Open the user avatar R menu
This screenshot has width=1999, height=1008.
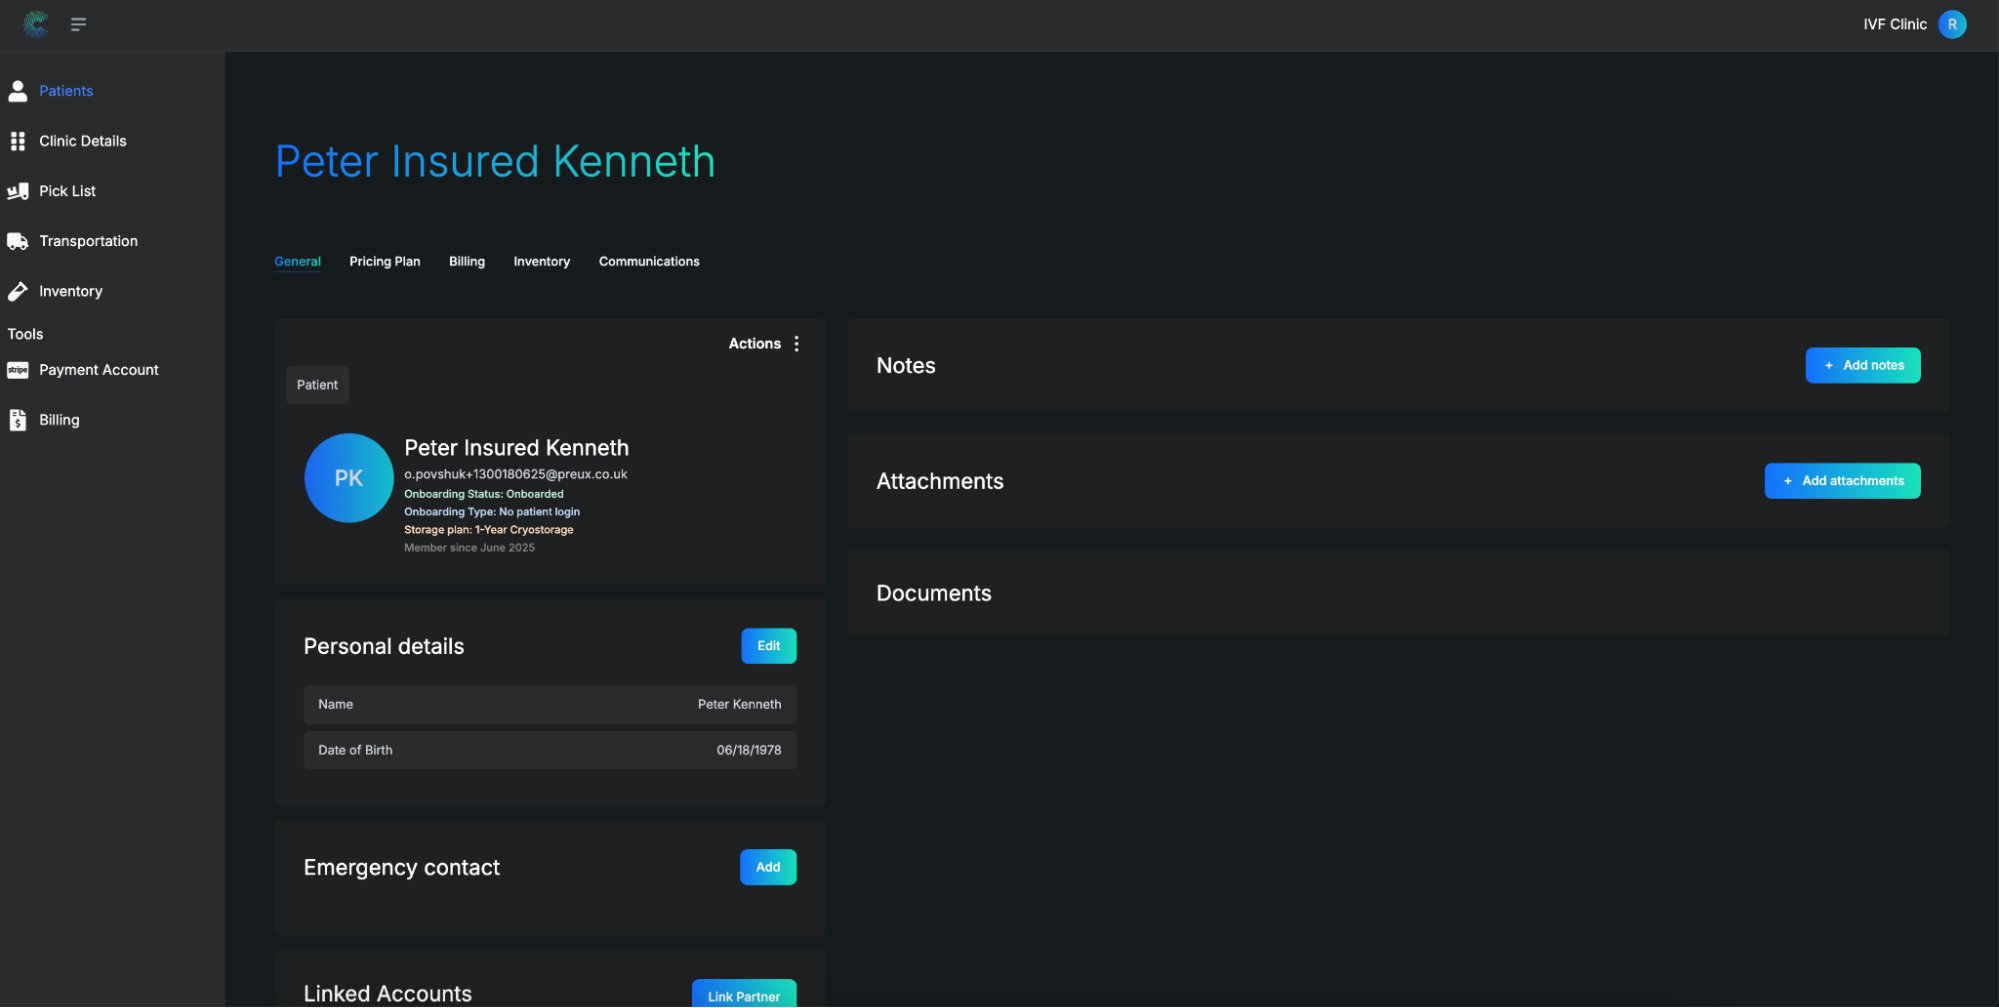tap(1951, 24)
